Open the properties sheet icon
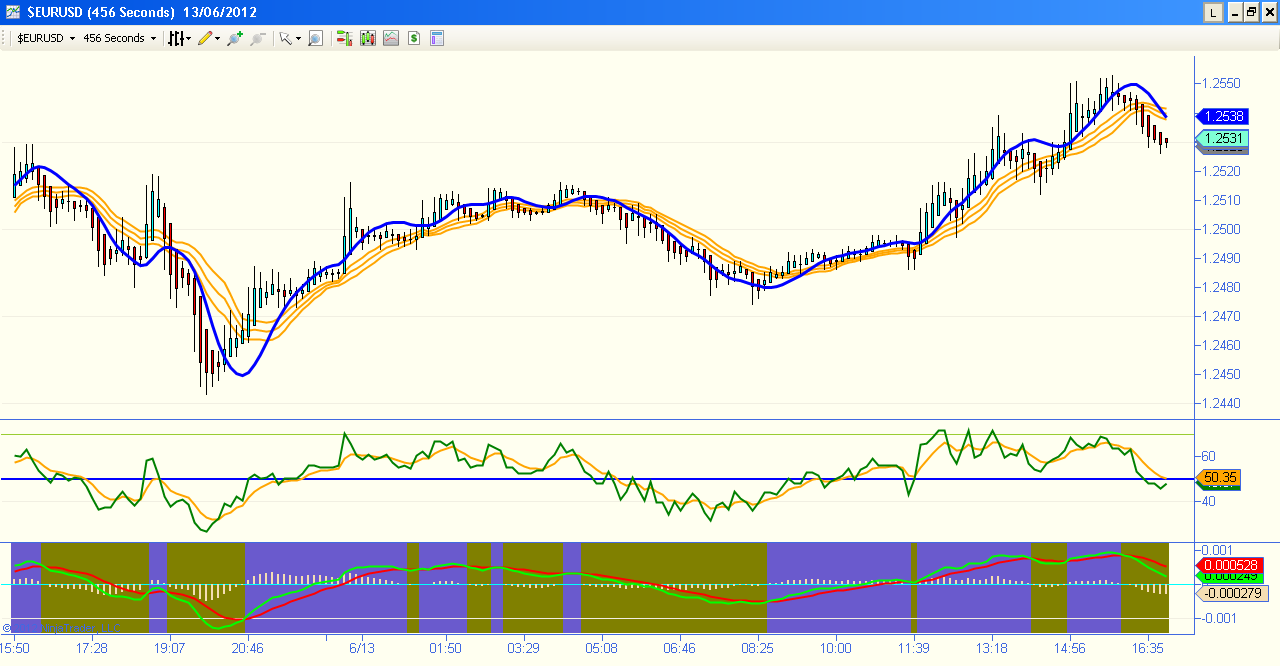The width and height of the screenshot is (1280, 666). tap(437, 38)
